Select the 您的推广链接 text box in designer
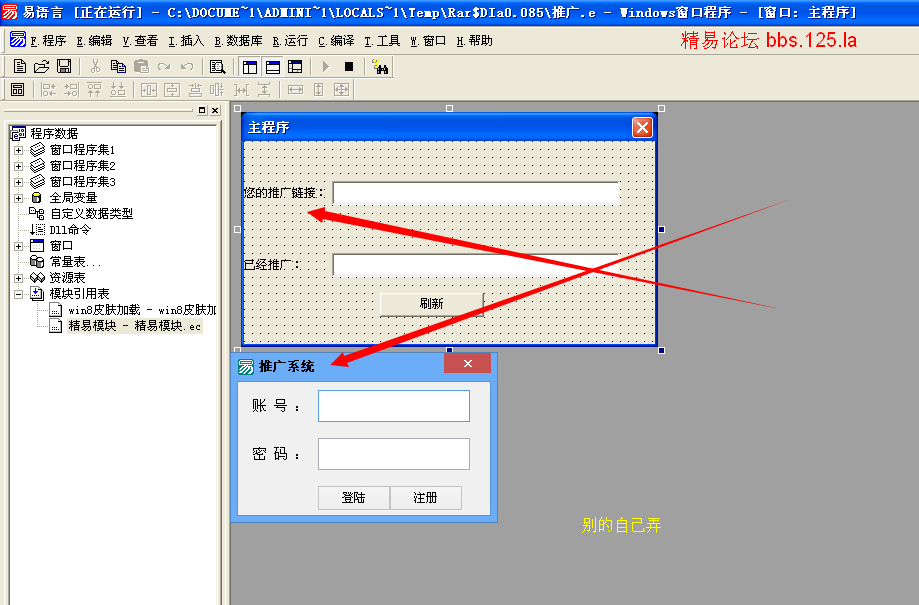Image resolution: width=919 pixels, height=605 pixels. point(476,193)
